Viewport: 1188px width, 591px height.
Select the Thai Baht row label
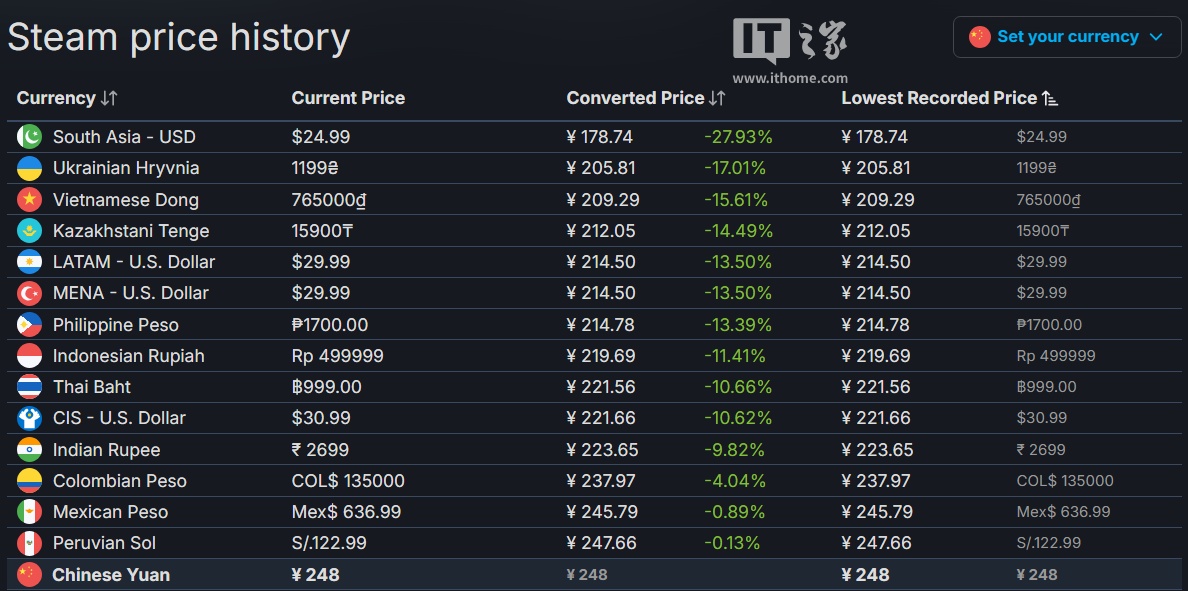coord(92,387)
